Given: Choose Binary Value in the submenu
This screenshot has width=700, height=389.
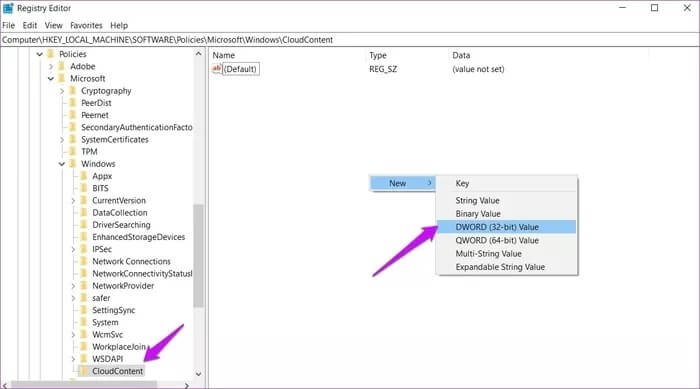Looking at the screenshot, I should [x=506, y=214].
